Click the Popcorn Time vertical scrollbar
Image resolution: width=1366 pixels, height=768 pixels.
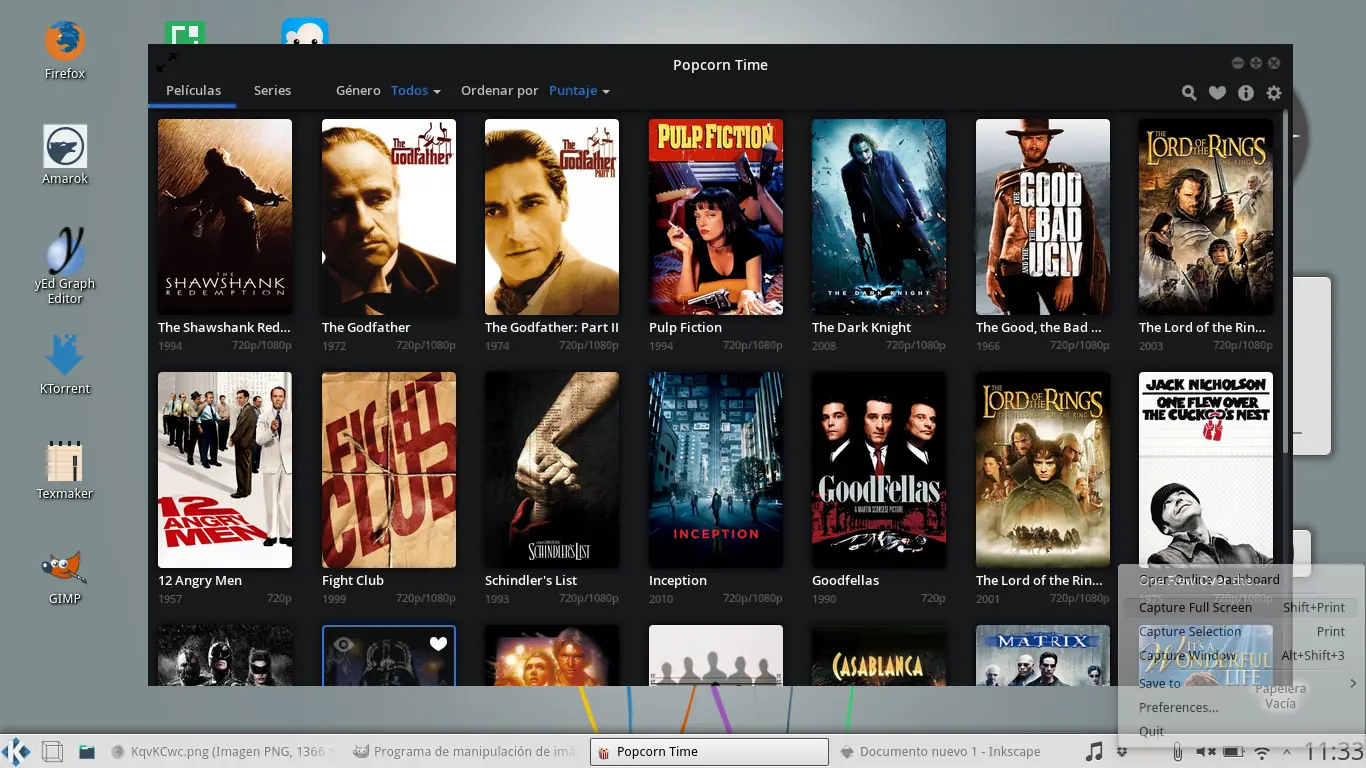[x=1286, y=280]
